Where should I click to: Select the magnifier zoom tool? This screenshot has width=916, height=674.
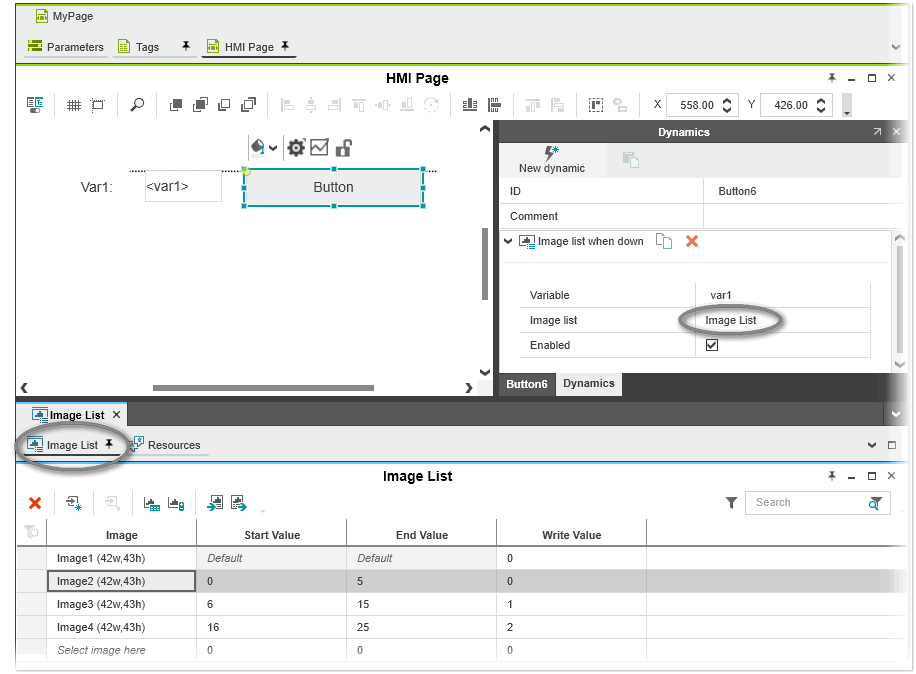(138, 105)
